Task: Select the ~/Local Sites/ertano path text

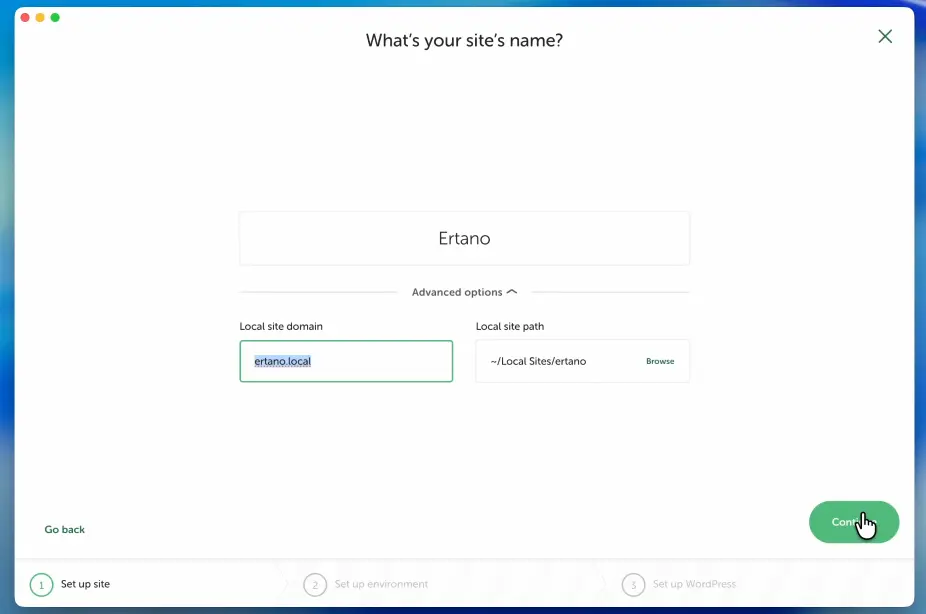Action: [538, 361]
